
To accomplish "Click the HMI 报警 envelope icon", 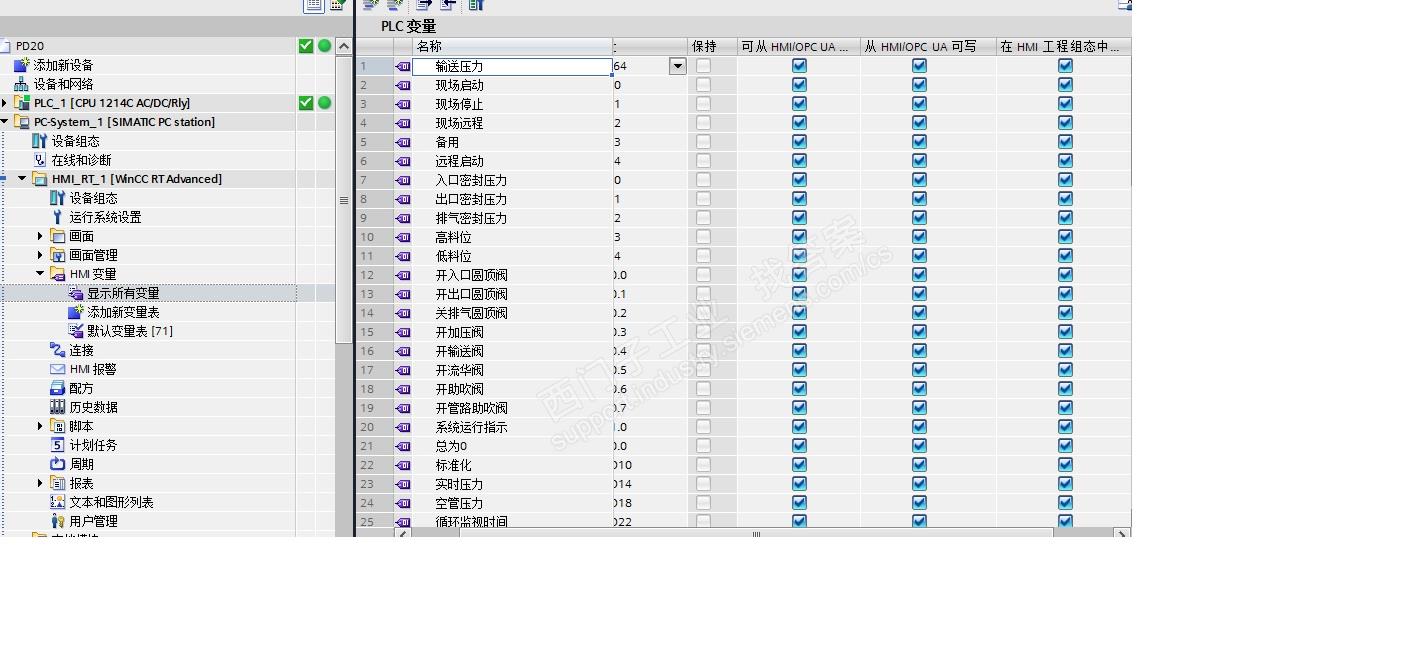I will pyautogui.click(x=58, y=369).
